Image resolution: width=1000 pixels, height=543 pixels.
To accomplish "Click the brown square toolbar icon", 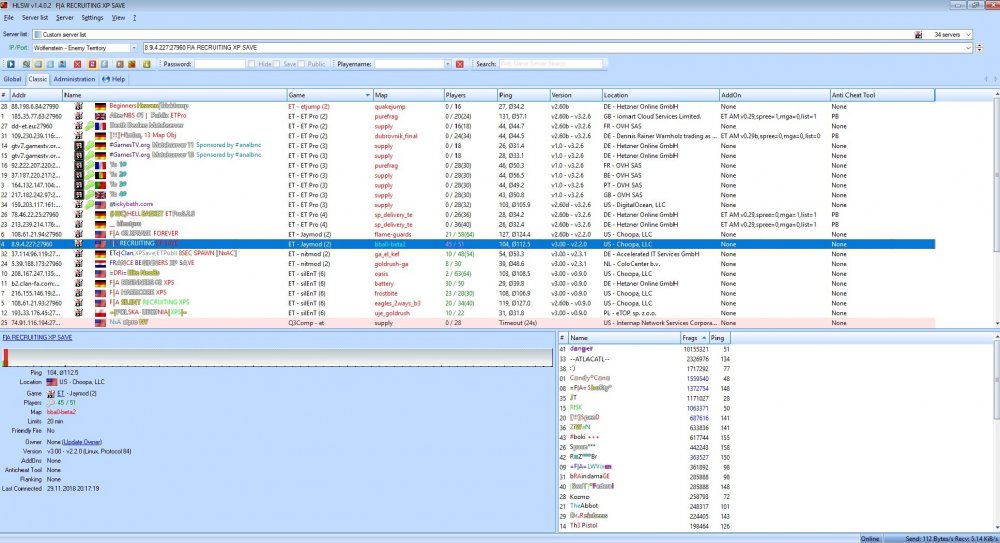I will tap(119, 64).
